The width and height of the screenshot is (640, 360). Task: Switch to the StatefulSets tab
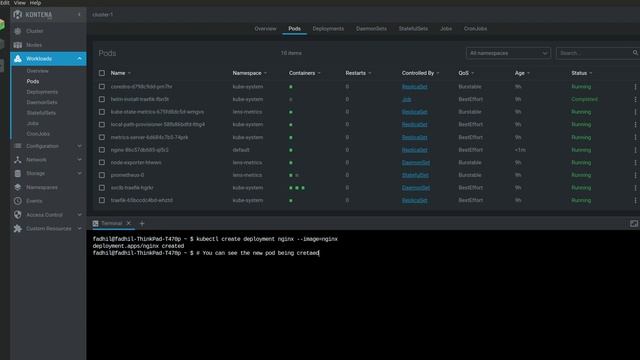click(x=413, y=29)
